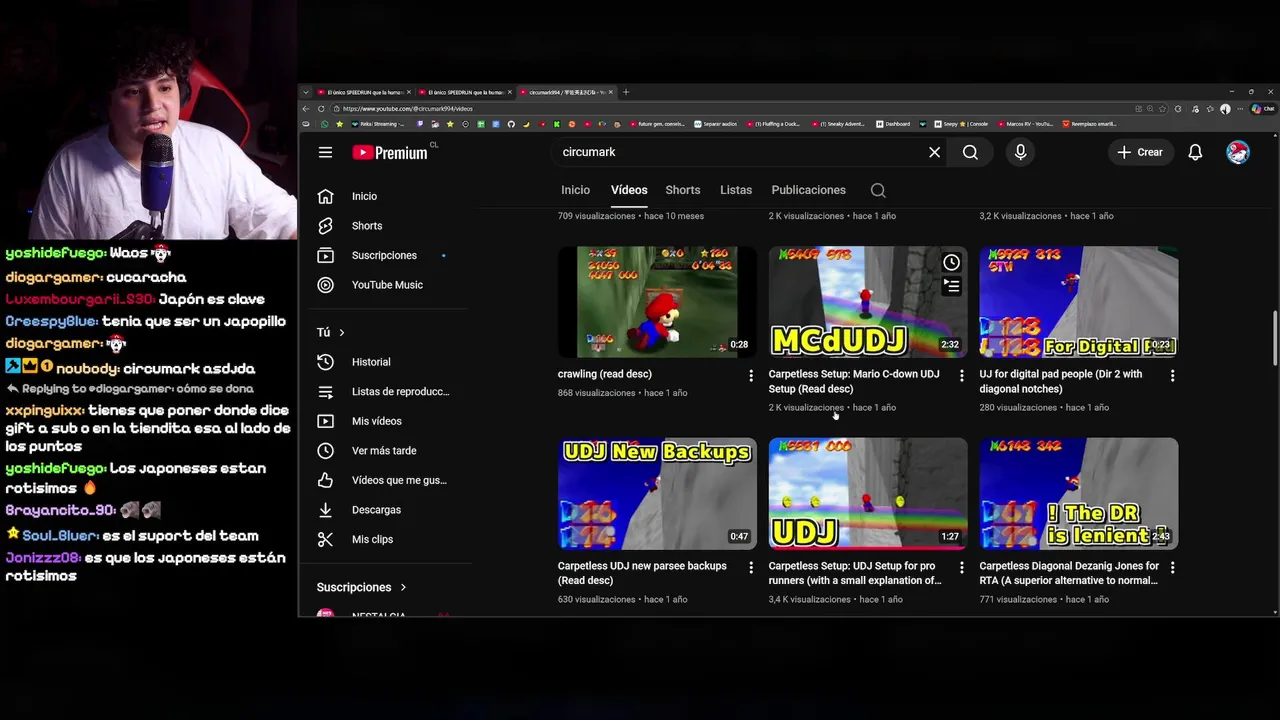
Task: Open the Dashboard bookmark
Action: coord(893,124)
